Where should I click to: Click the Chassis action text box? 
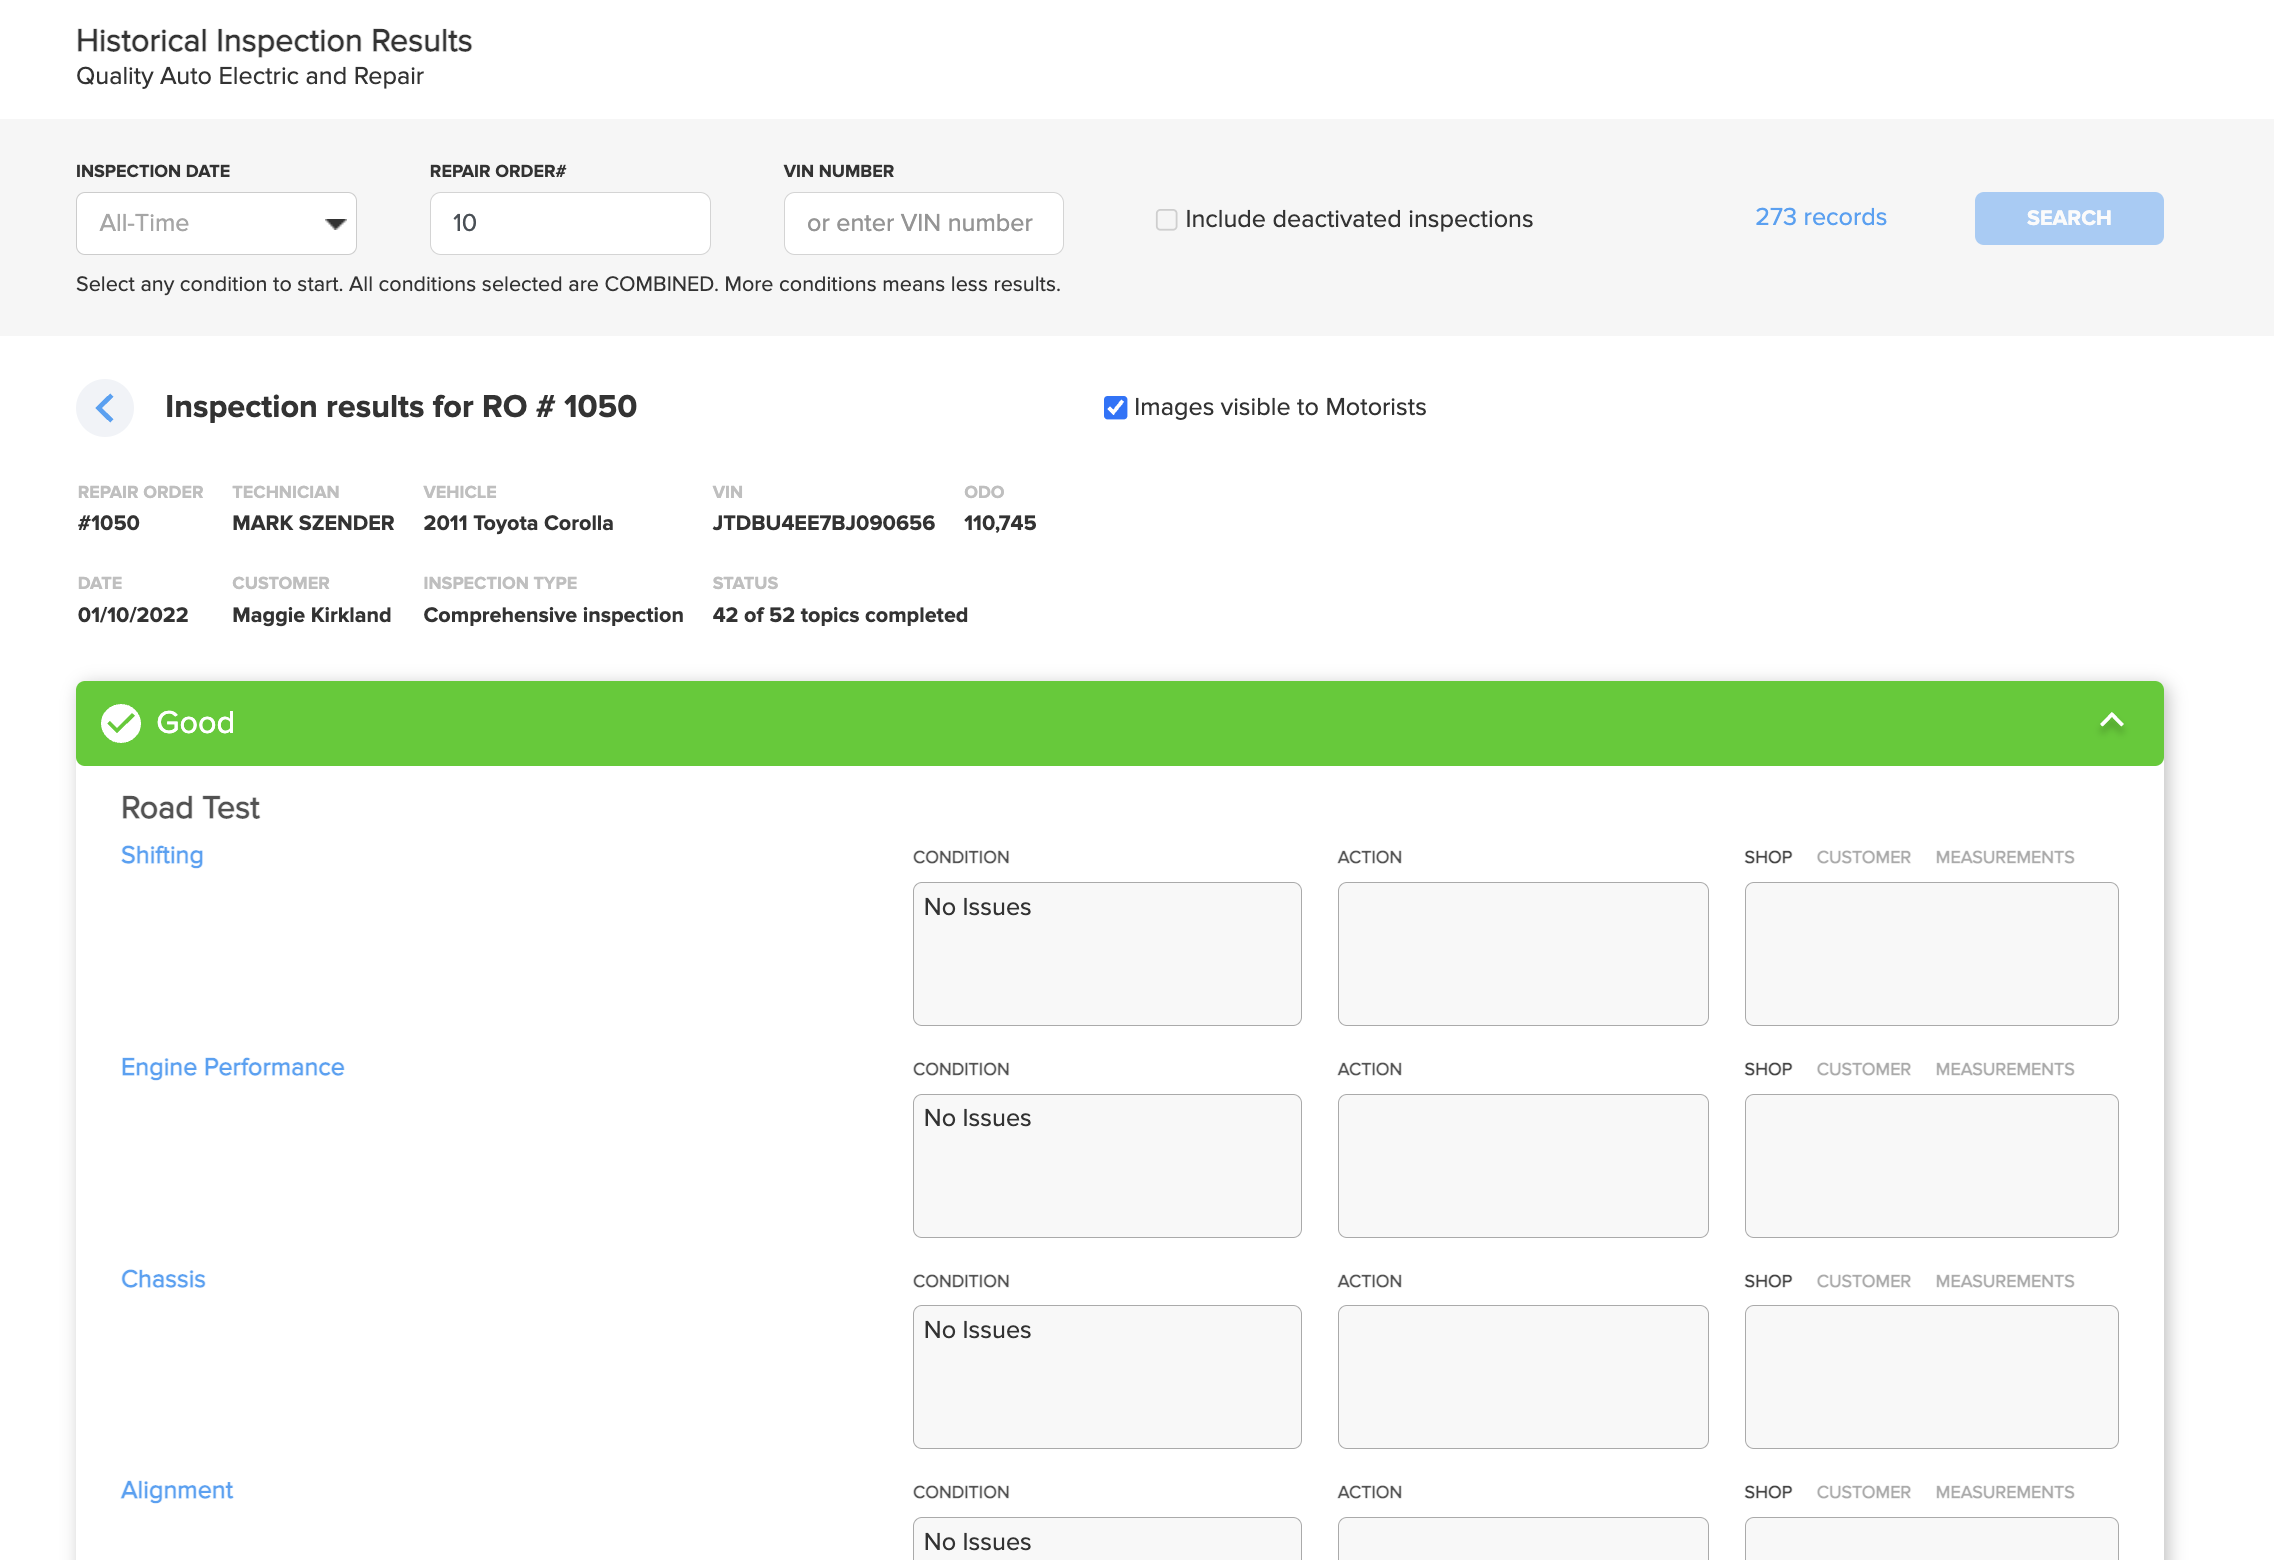(x=1523, y=1377)
